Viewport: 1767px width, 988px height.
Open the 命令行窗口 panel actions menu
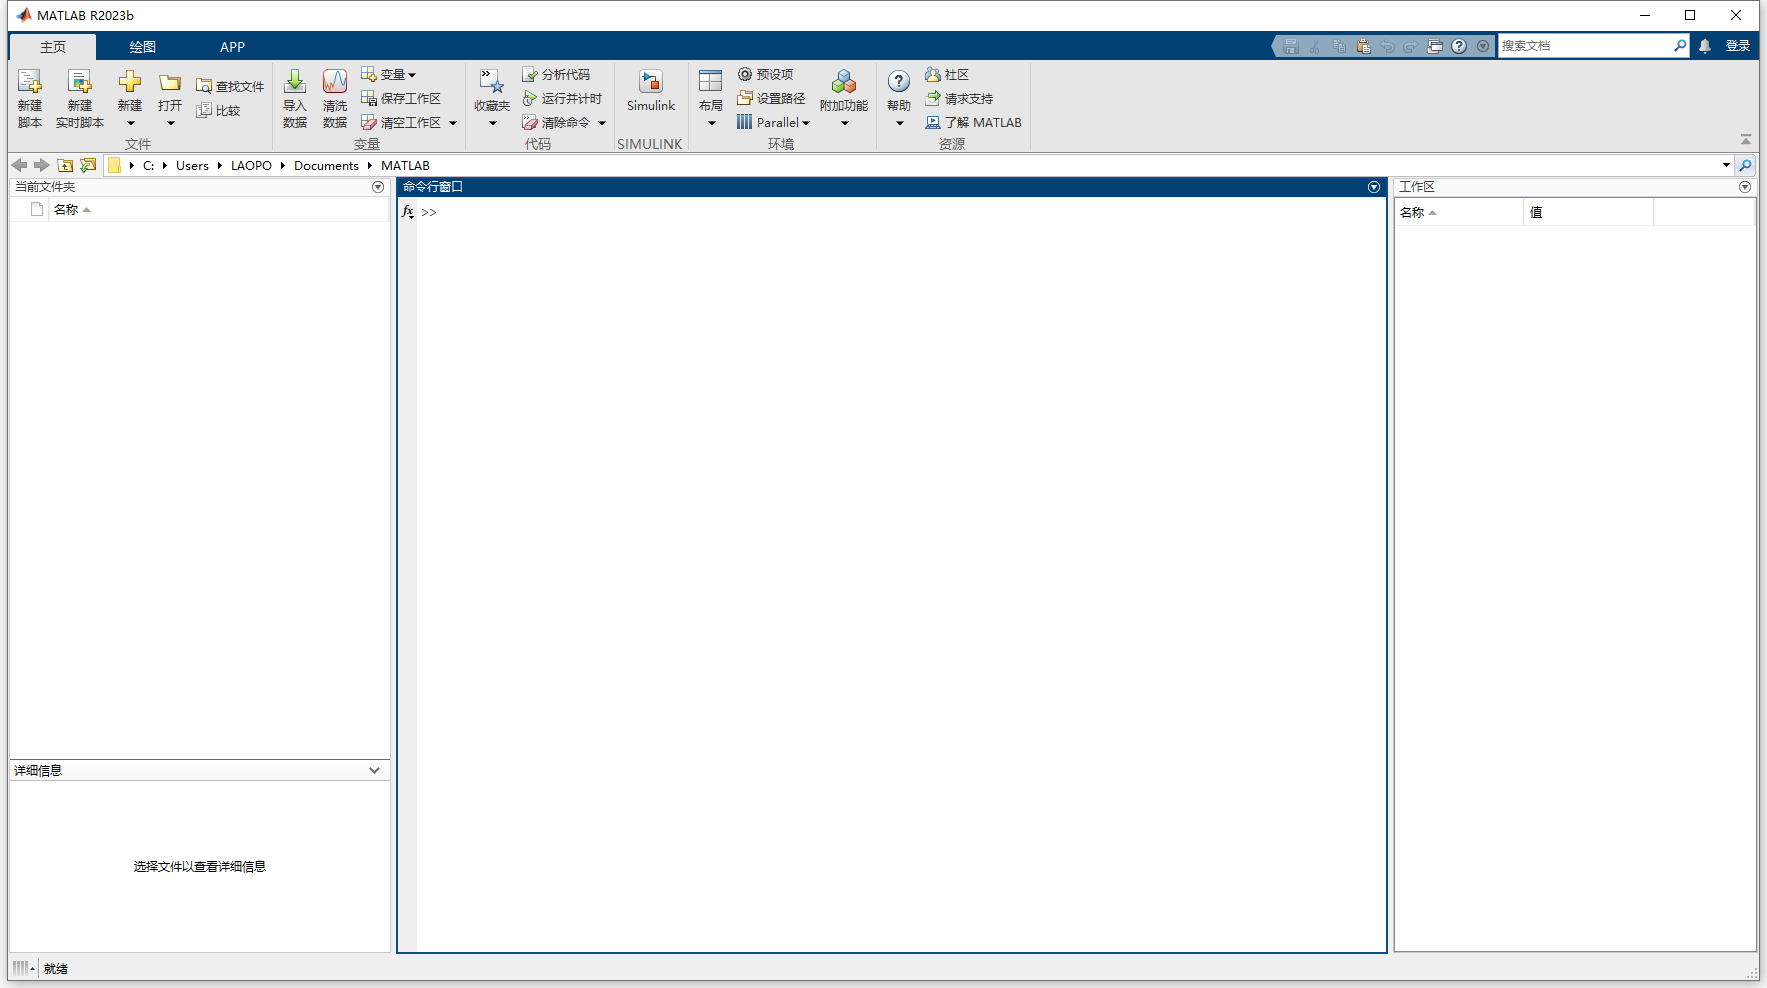1374,187
